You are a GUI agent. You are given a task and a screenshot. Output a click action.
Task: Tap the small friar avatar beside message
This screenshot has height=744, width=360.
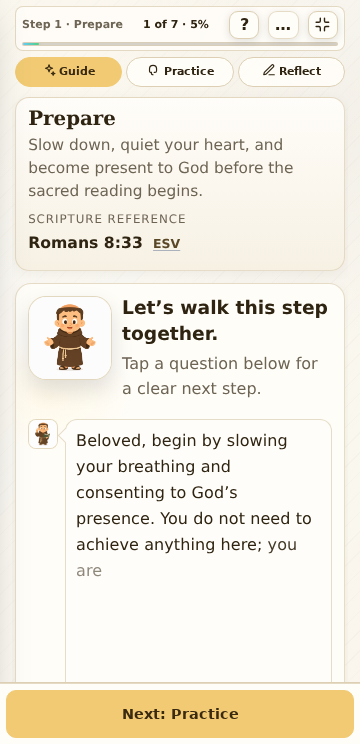[x=43, y=434]
